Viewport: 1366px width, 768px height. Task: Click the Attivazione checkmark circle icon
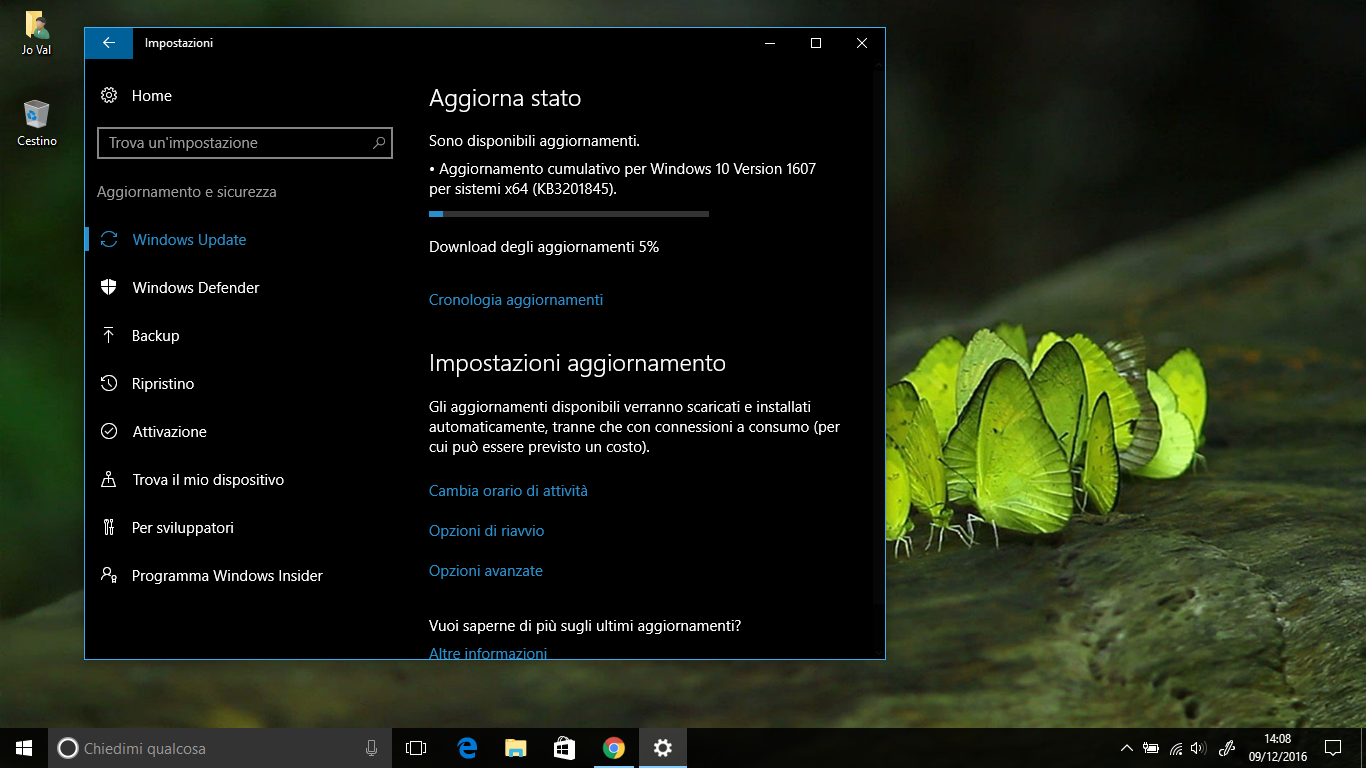109,432
